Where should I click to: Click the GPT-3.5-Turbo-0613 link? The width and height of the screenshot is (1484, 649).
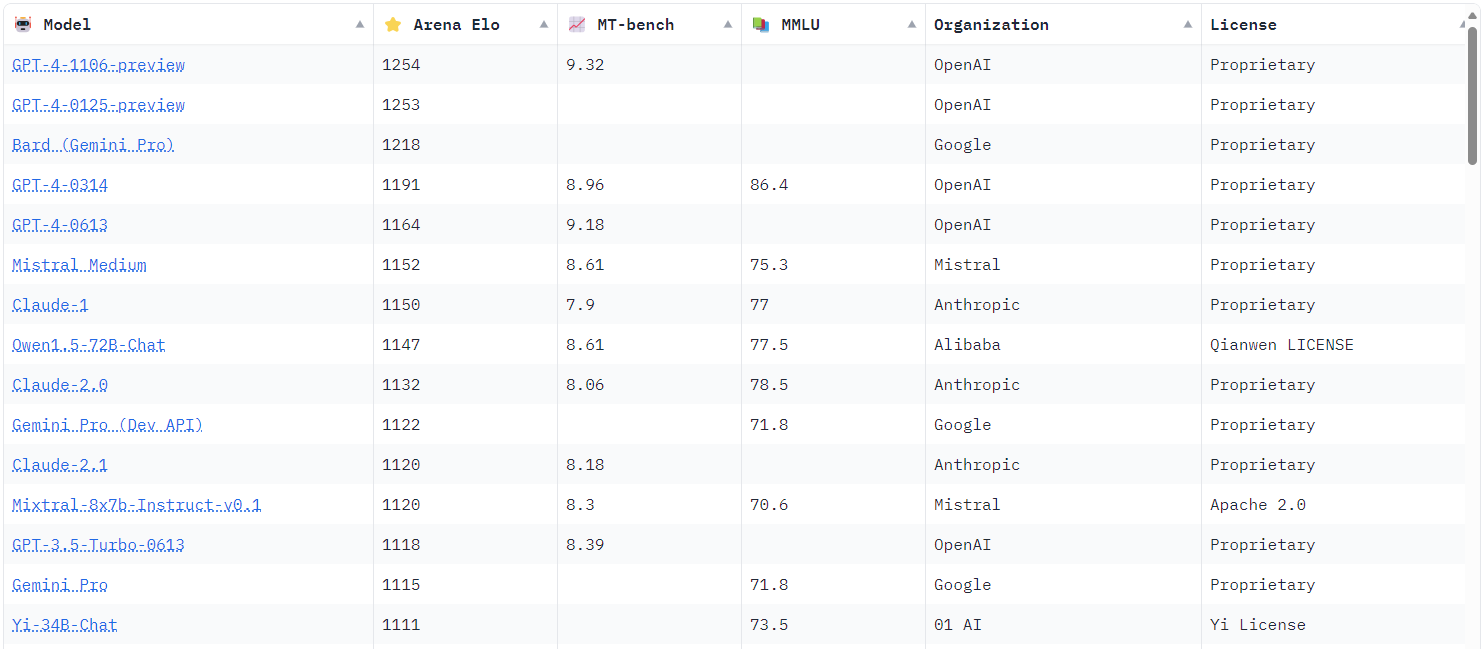[x=98, y=545]
